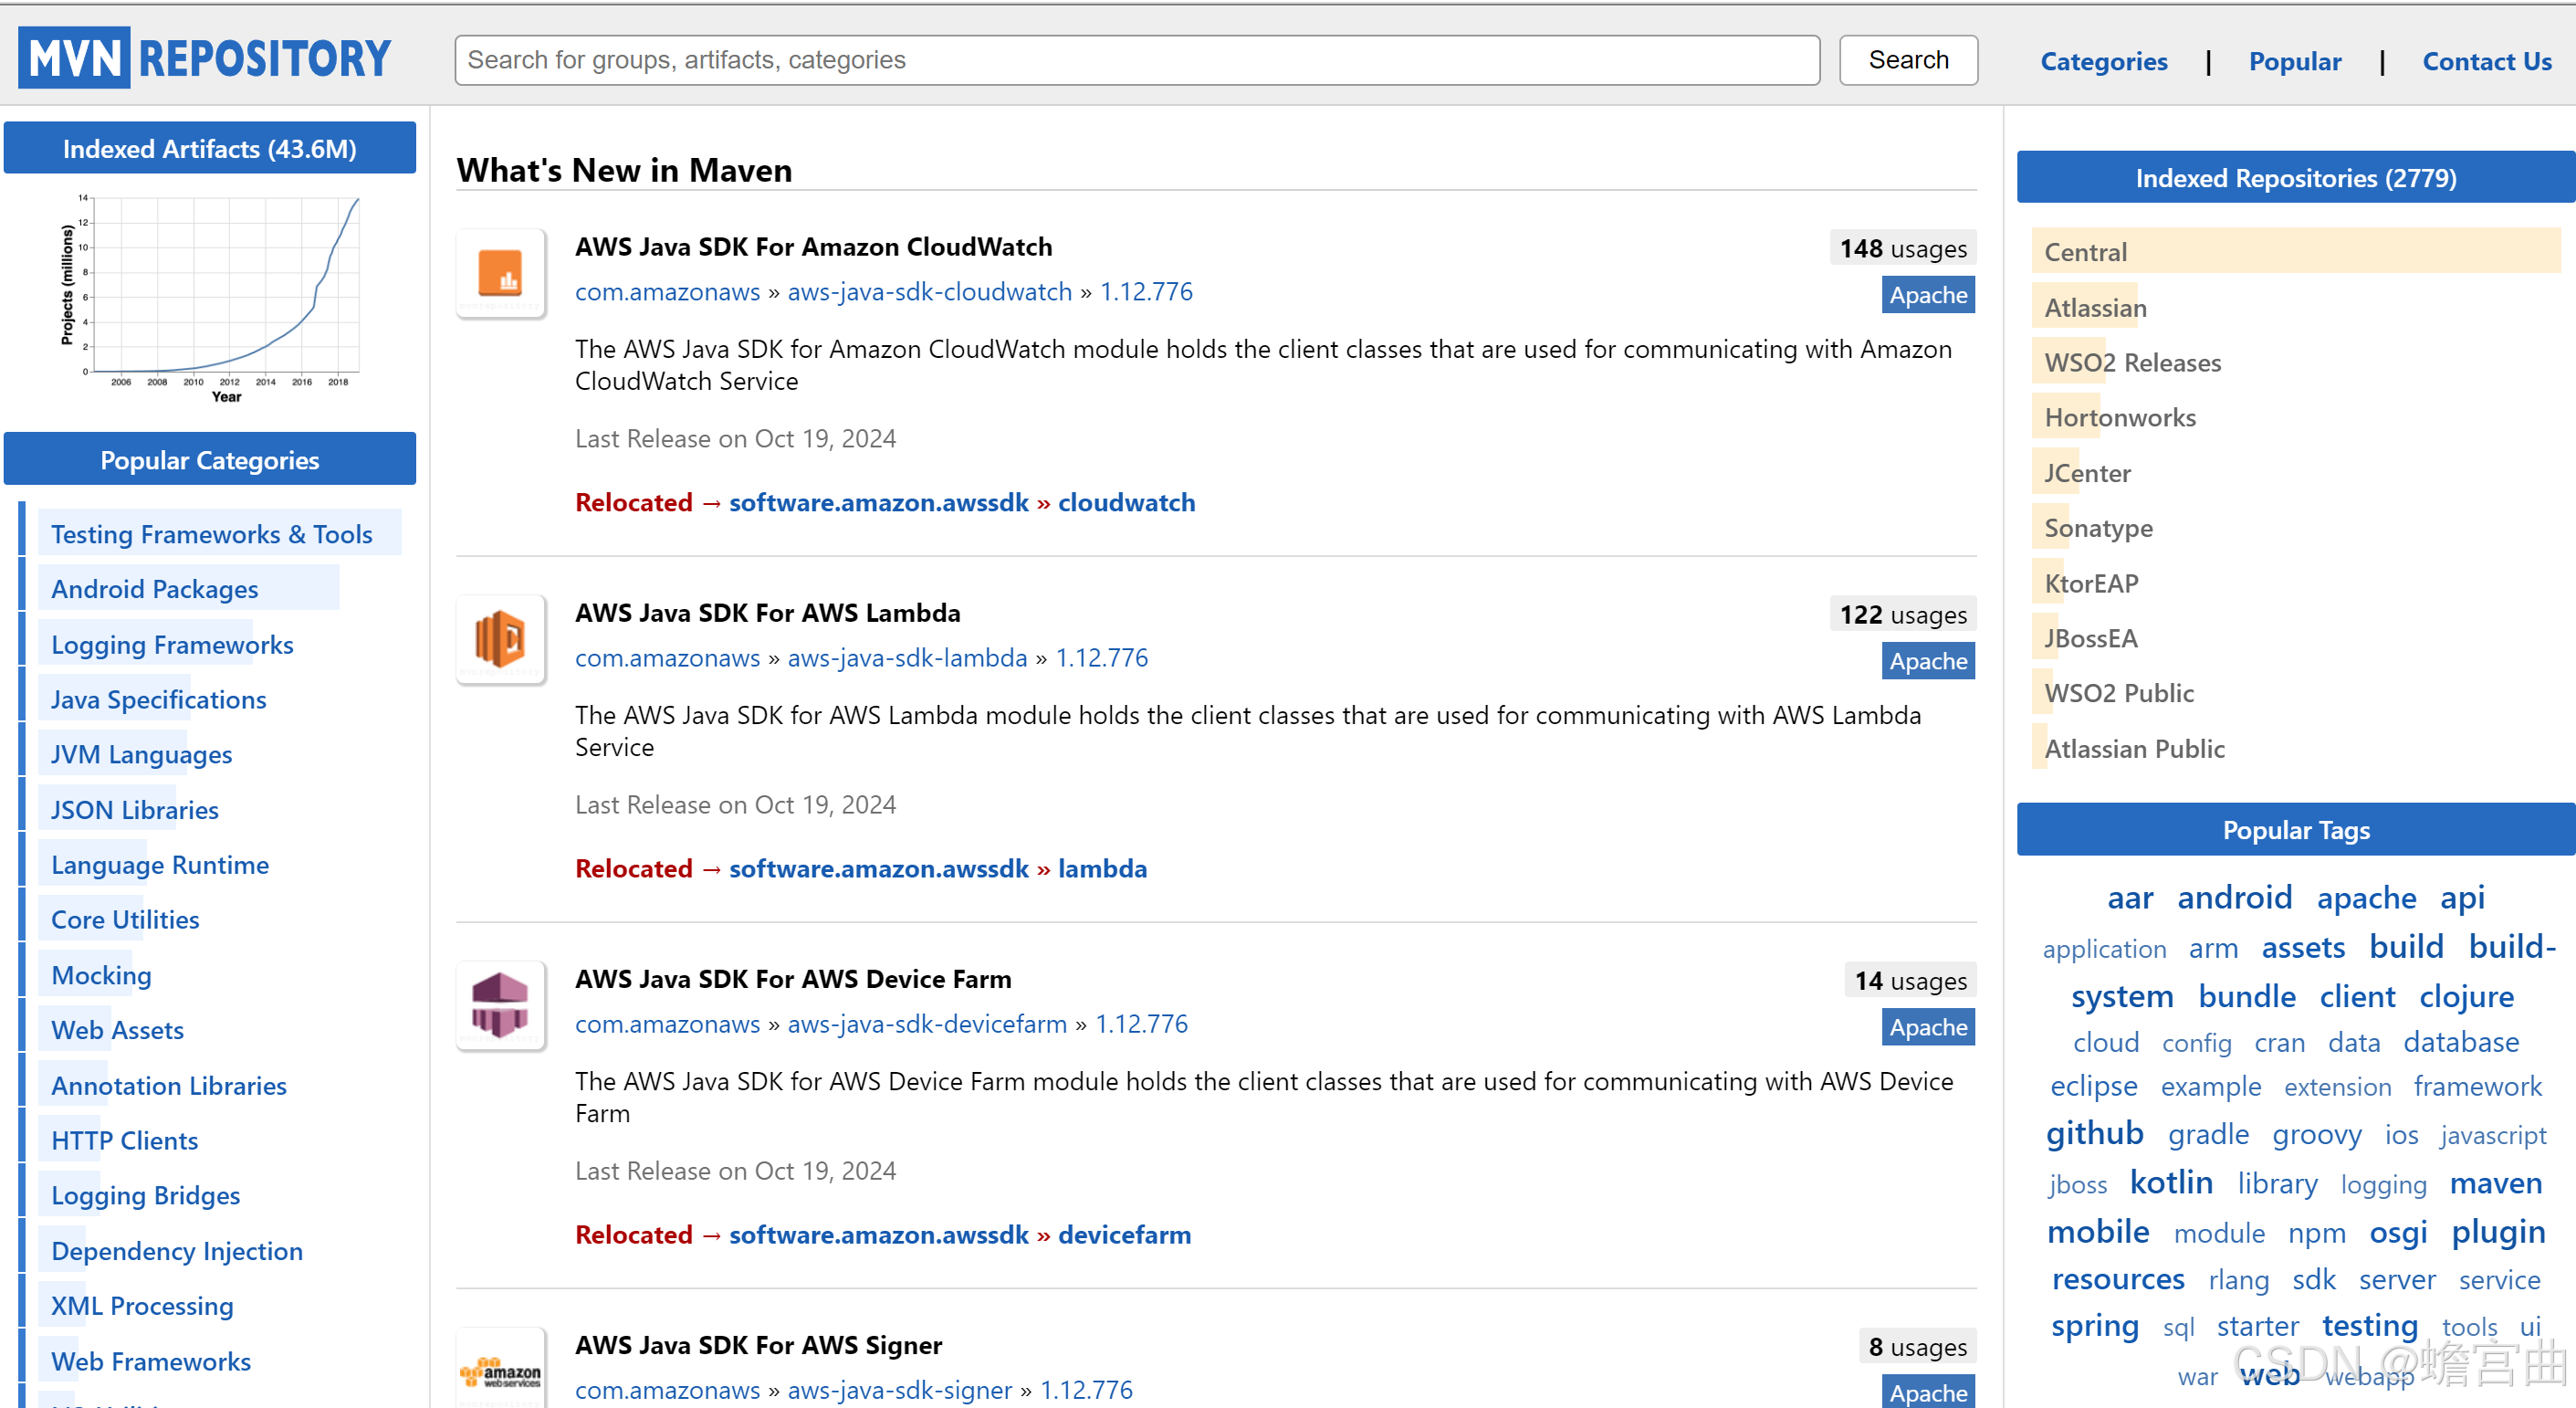Click the 8 usages badge
This screenshot has height=1408, width=2576.
[x=1917, y=1346]
